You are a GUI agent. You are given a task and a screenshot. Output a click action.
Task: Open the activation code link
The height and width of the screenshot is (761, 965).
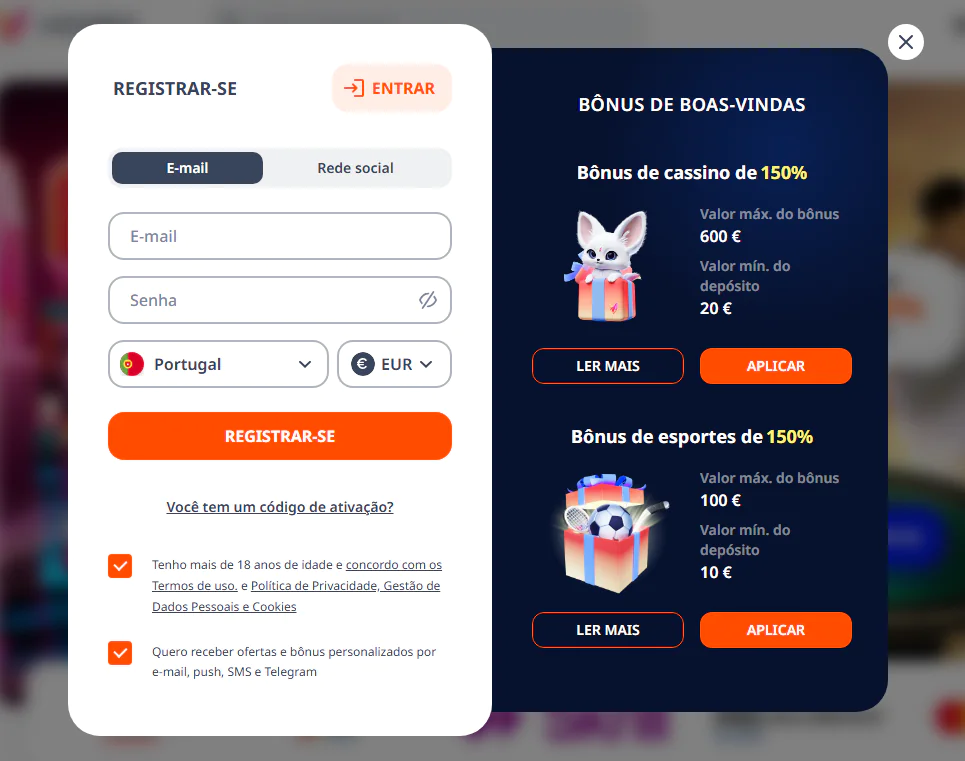coord(279,507)
